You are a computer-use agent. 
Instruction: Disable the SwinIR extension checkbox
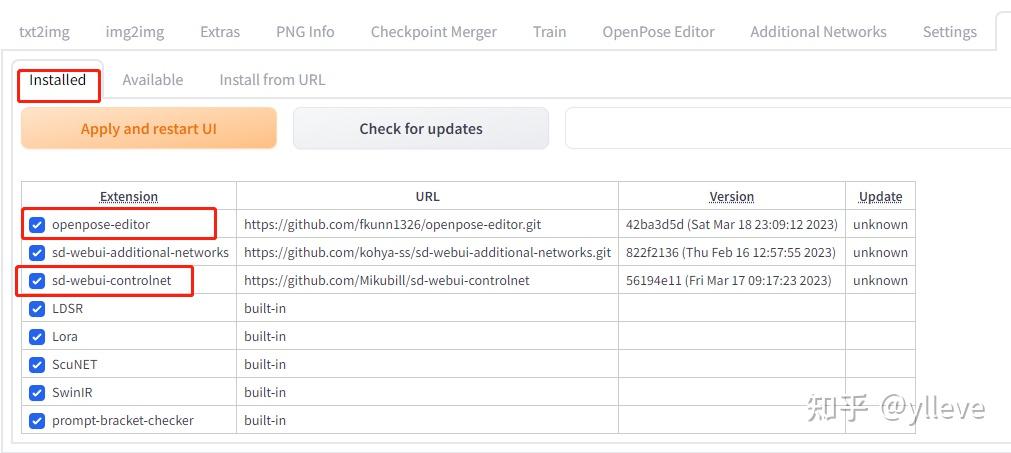pos(37,392)
